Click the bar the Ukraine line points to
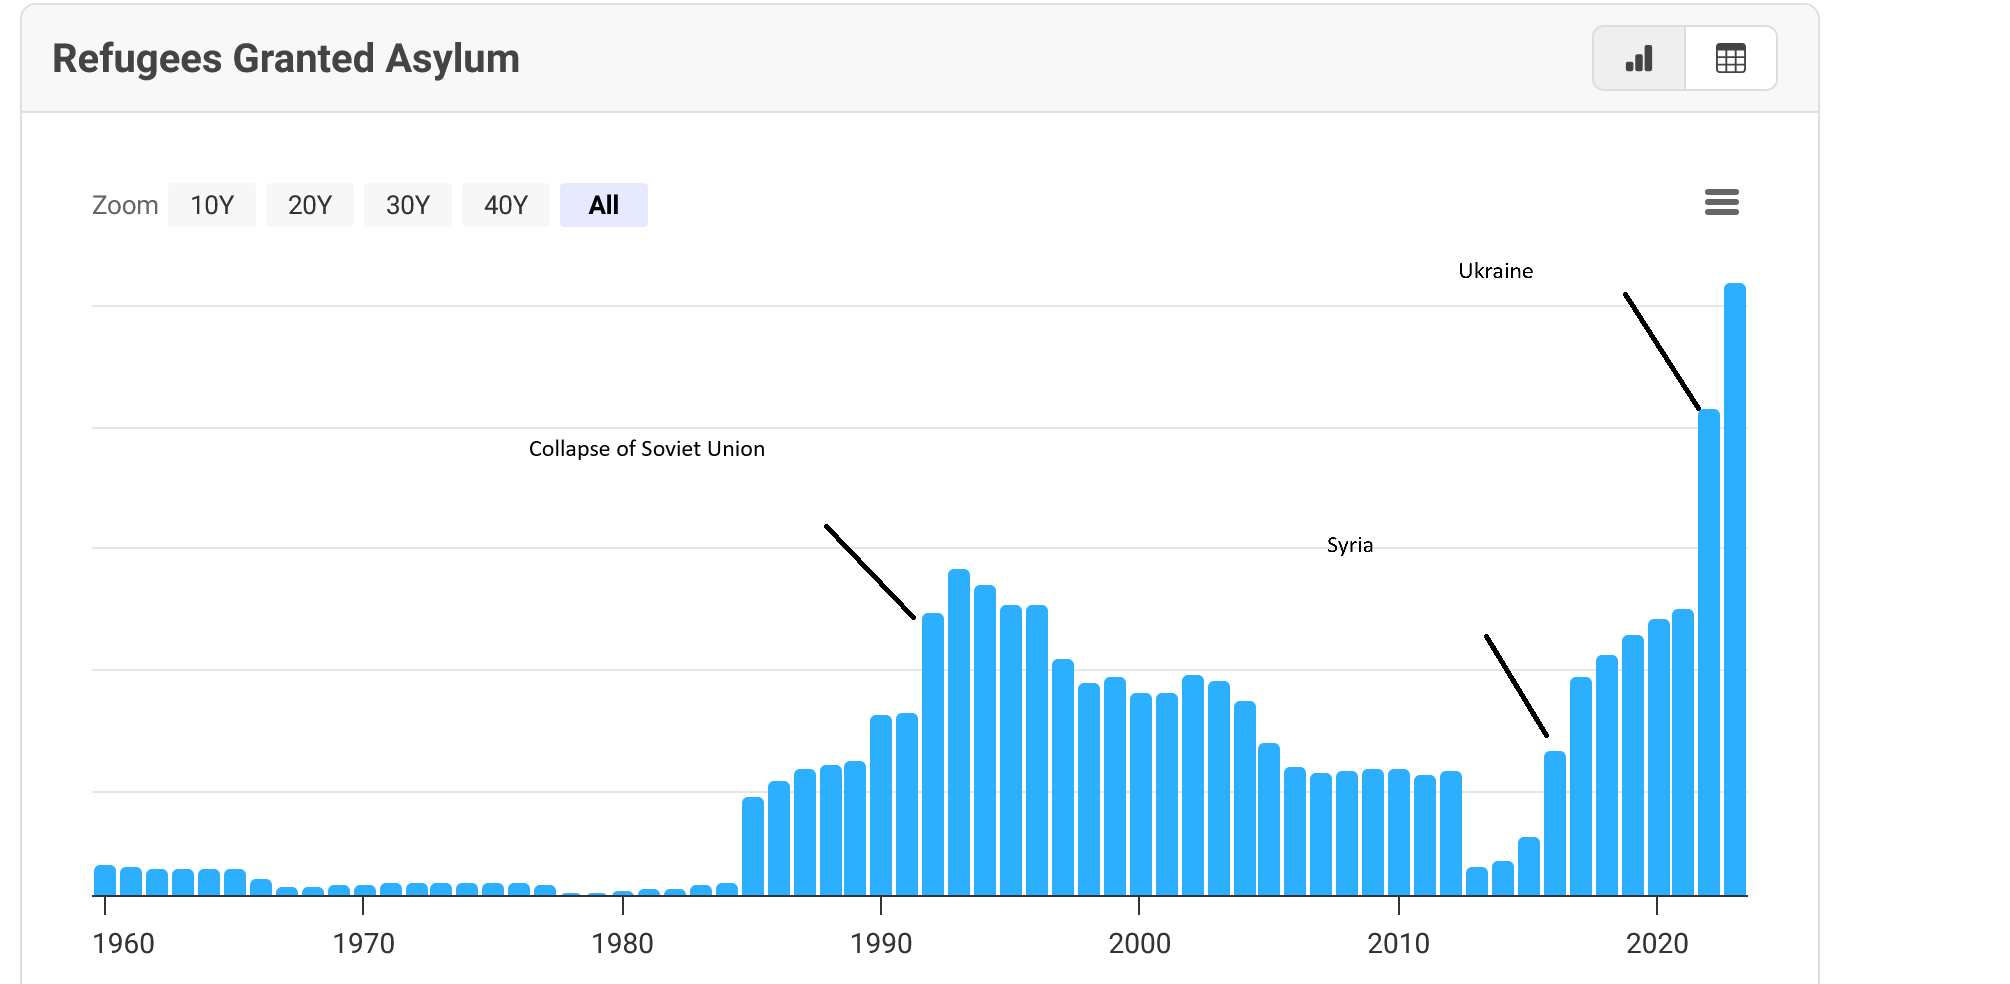 click(x=1709, y=652)
